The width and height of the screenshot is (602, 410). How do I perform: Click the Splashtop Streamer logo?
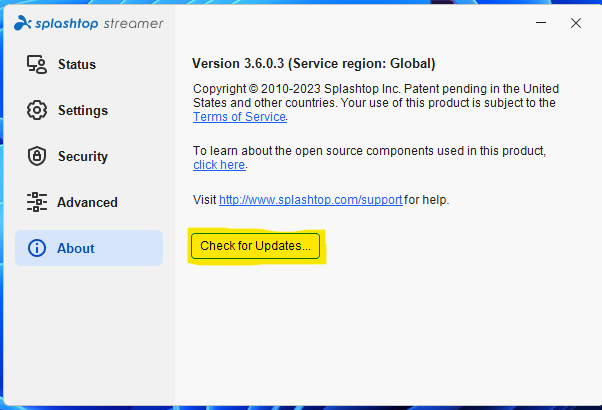tap(89, 23)
